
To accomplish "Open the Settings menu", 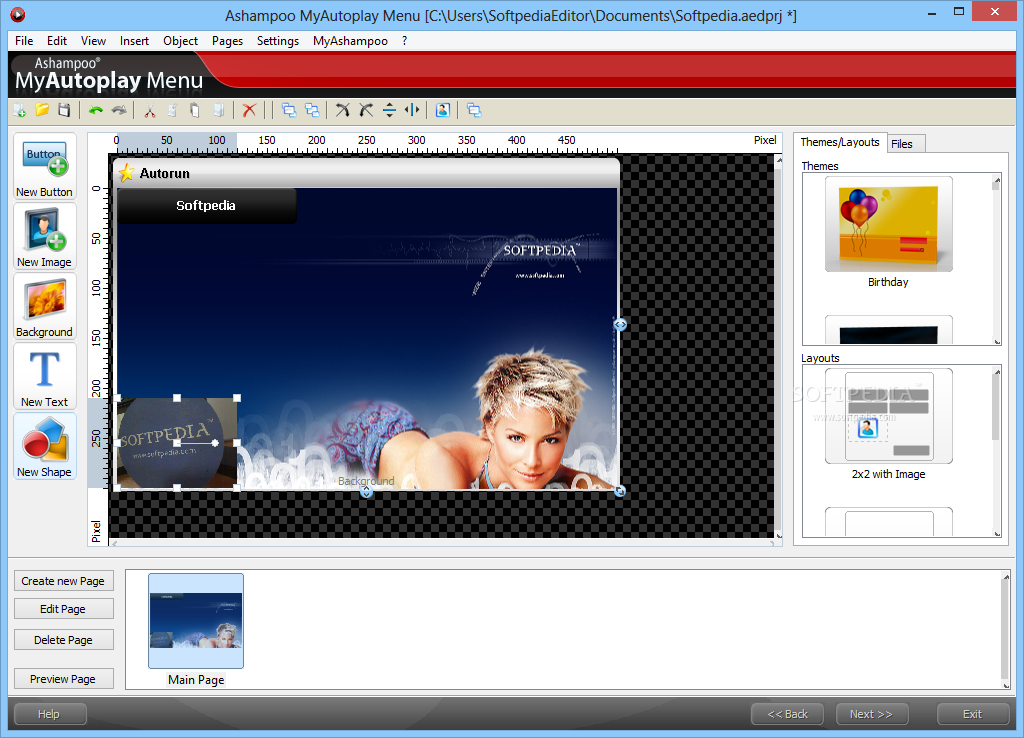I will click(x=278, y=40).
